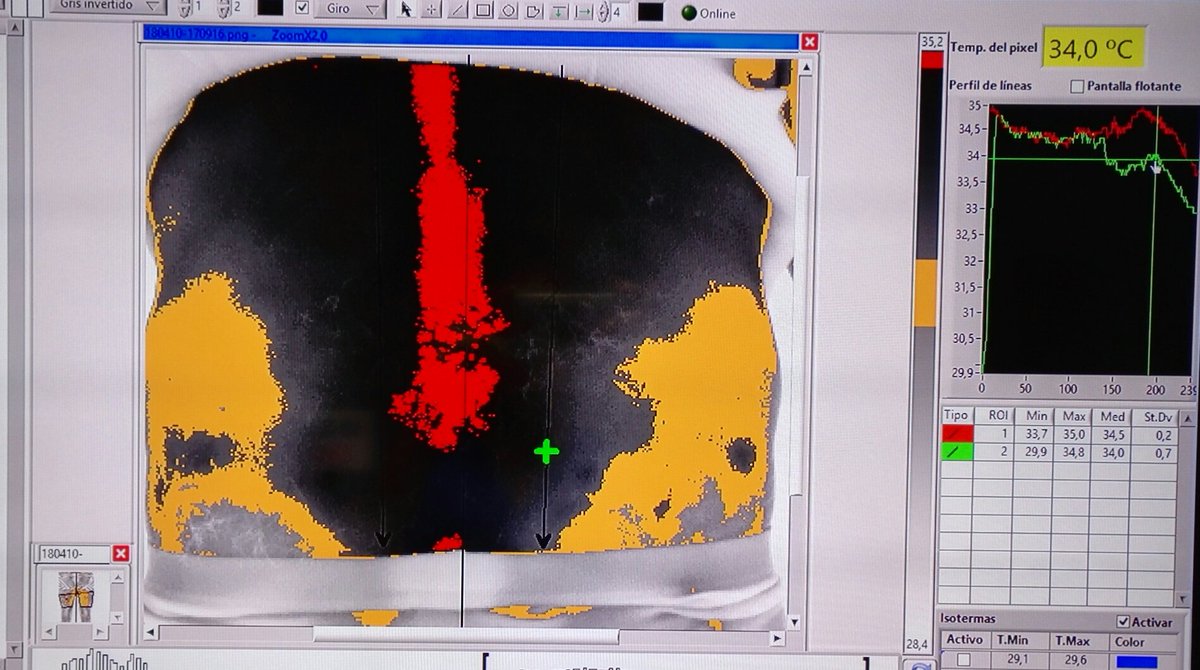
Task: Select the arrow pointer tool
Action: point(406,10)
